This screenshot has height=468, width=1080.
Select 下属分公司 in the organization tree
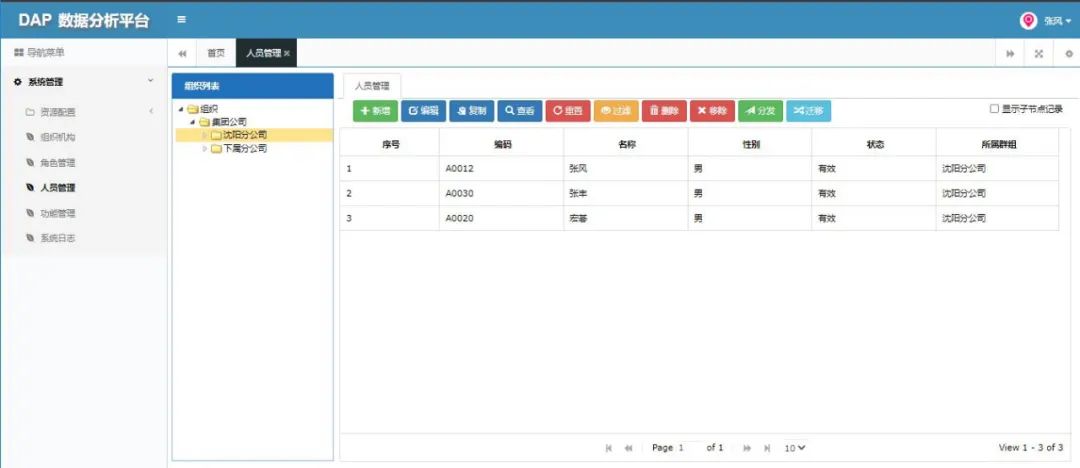[245, 148]
